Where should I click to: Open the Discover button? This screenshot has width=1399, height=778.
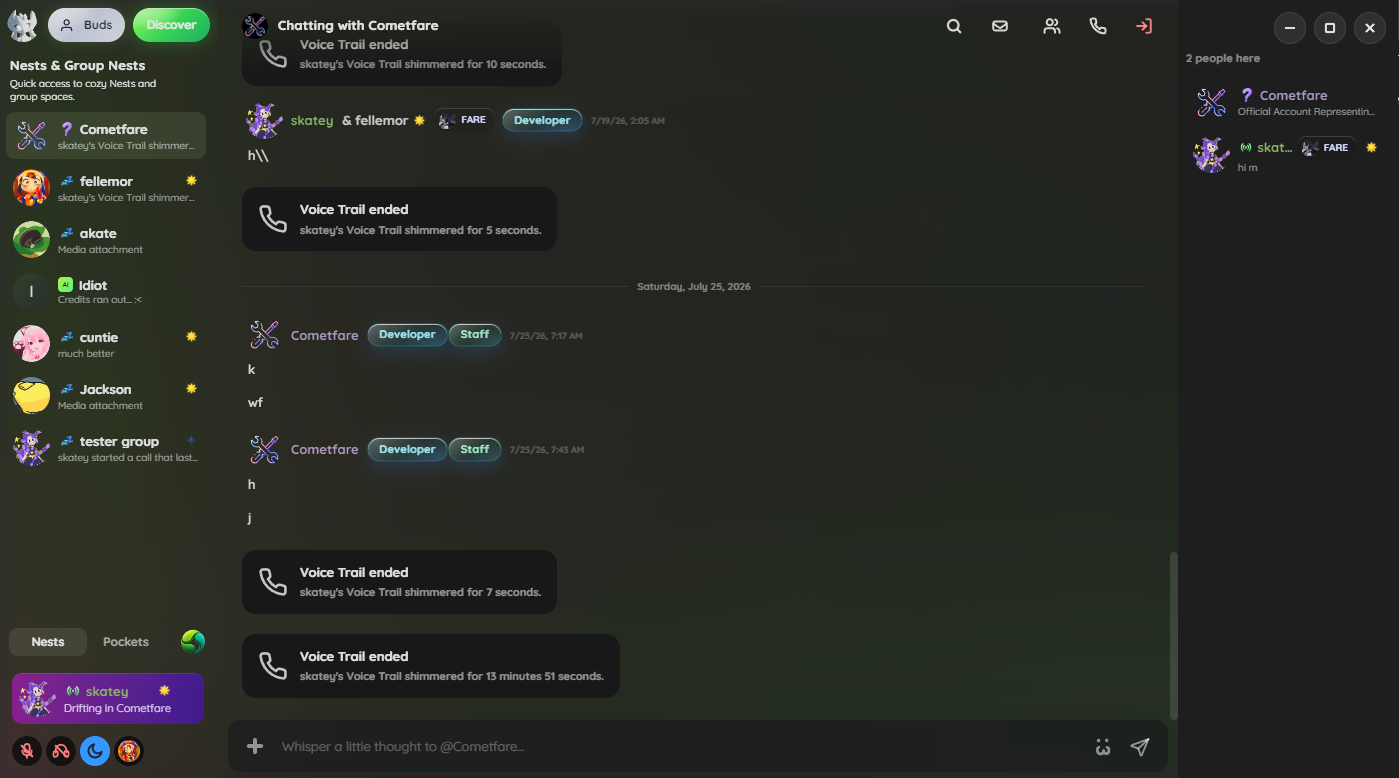[x=171, y=25]
